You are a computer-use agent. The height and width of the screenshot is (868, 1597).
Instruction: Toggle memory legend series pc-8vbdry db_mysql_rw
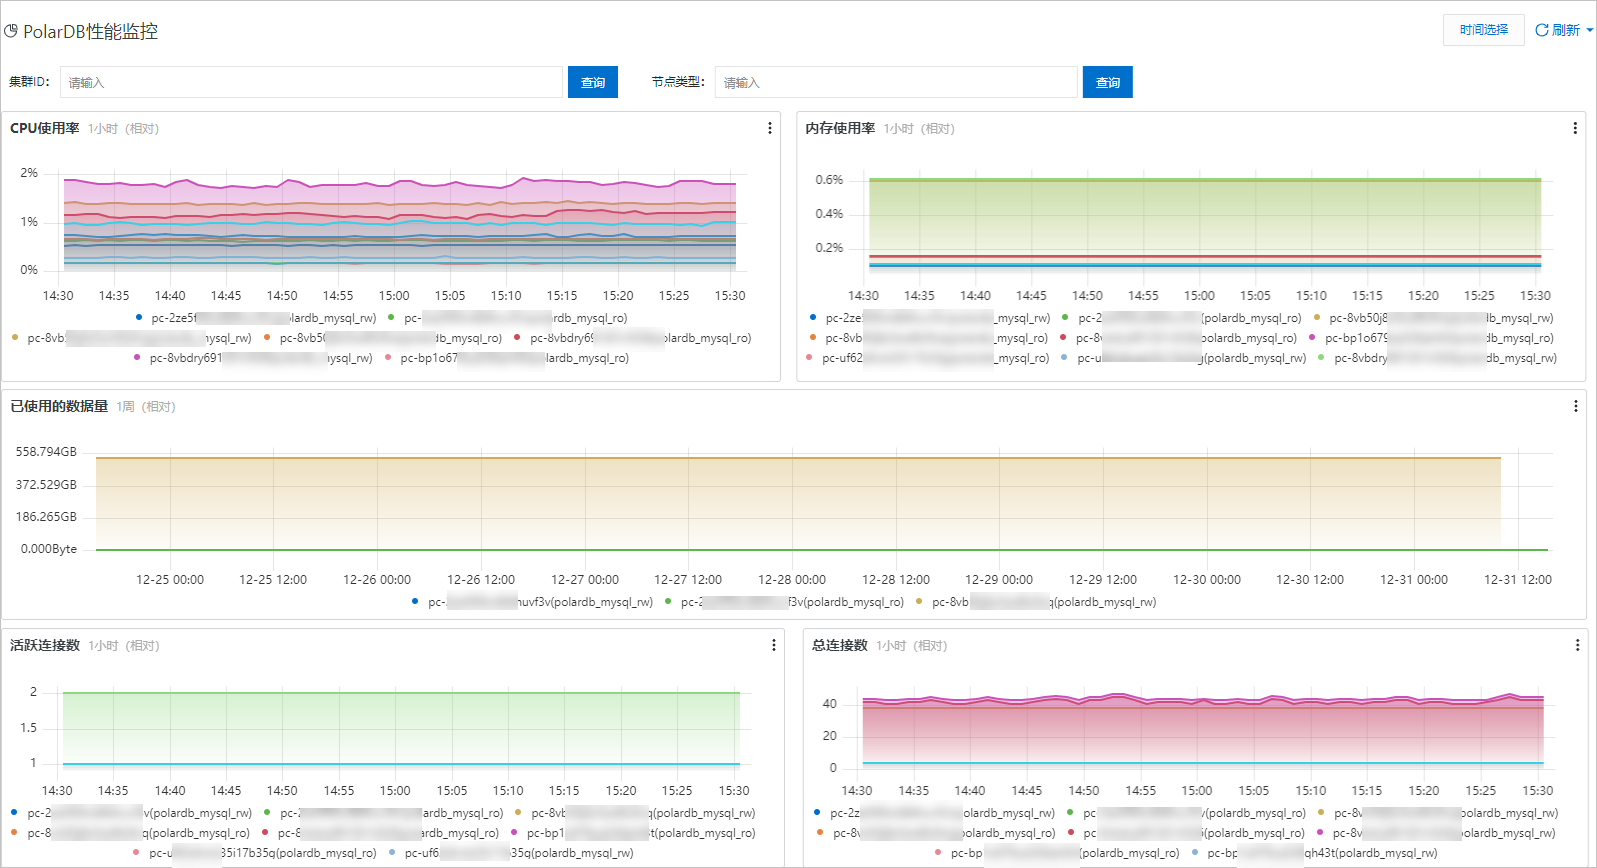coord(1438,358)
